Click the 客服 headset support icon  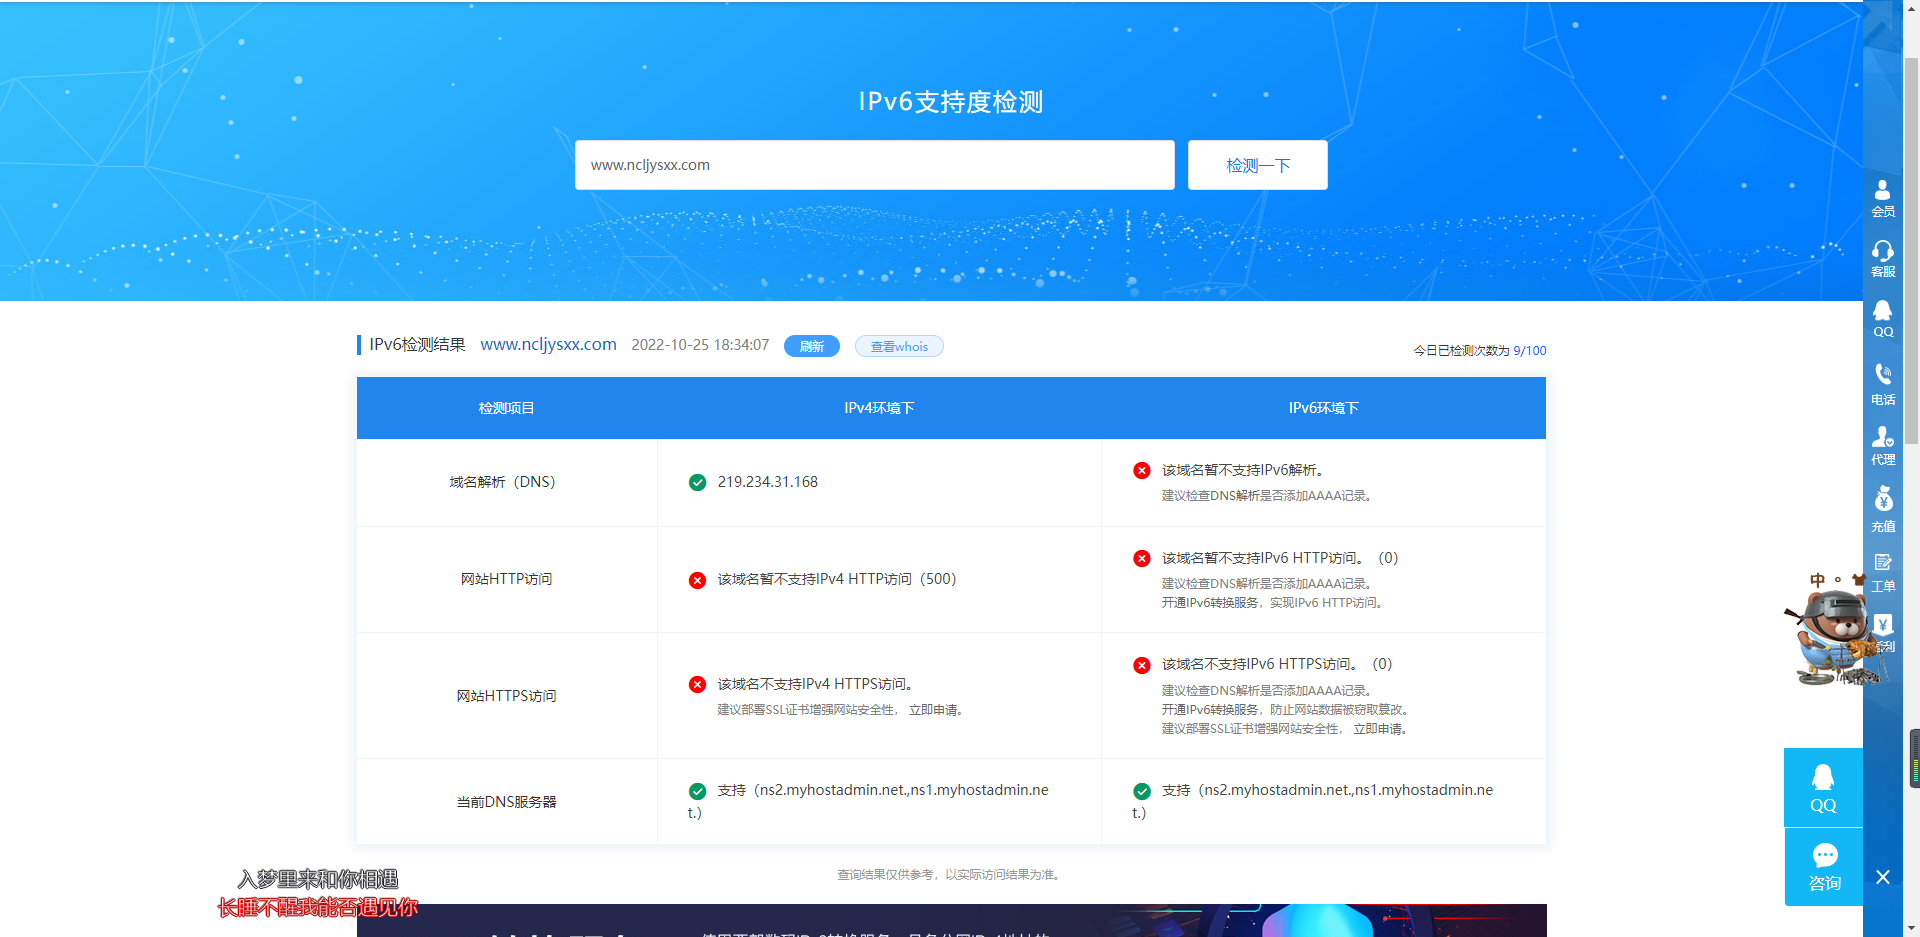(x=1882, y=258)
